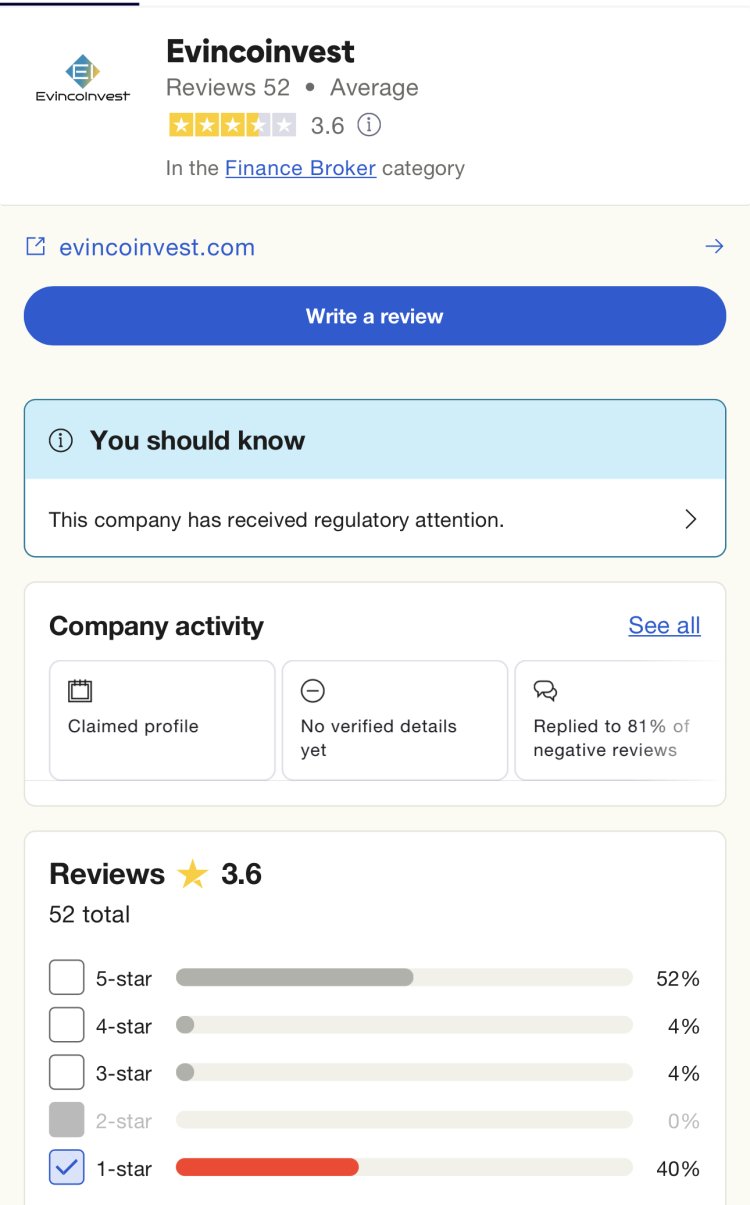Open the external link icon next to evincoinvest.com
750x1205 pixels.
pos(34,245)
